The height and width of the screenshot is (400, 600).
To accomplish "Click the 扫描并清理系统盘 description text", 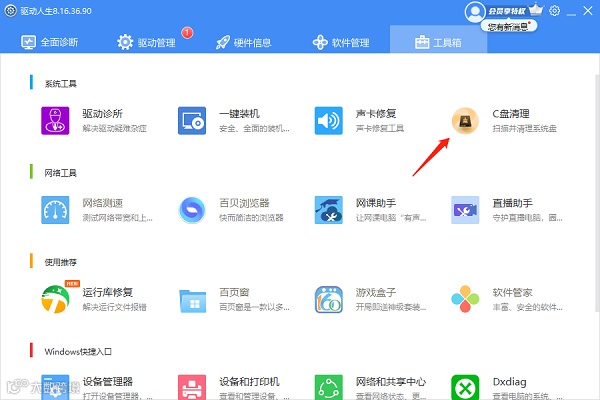I will coord(524,128).
